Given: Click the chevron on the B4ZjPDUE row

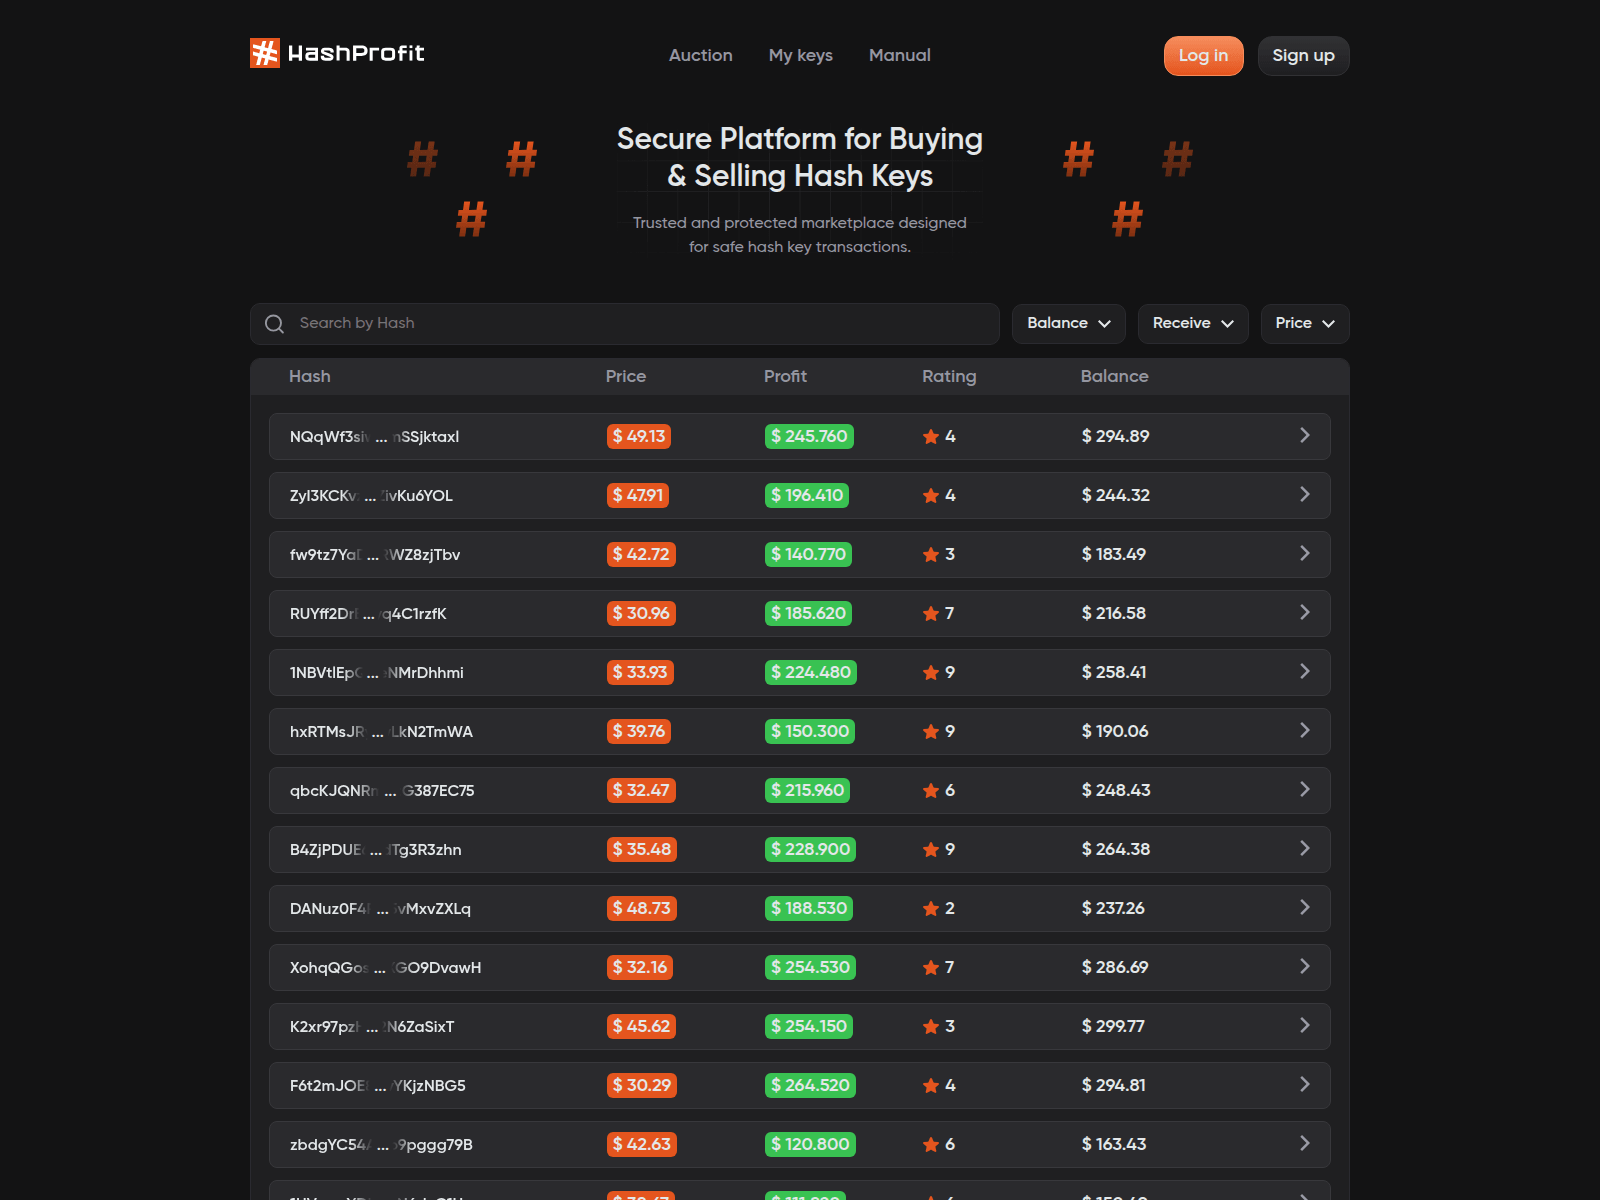Looking at the screenshot, I should coord(1304,849).
